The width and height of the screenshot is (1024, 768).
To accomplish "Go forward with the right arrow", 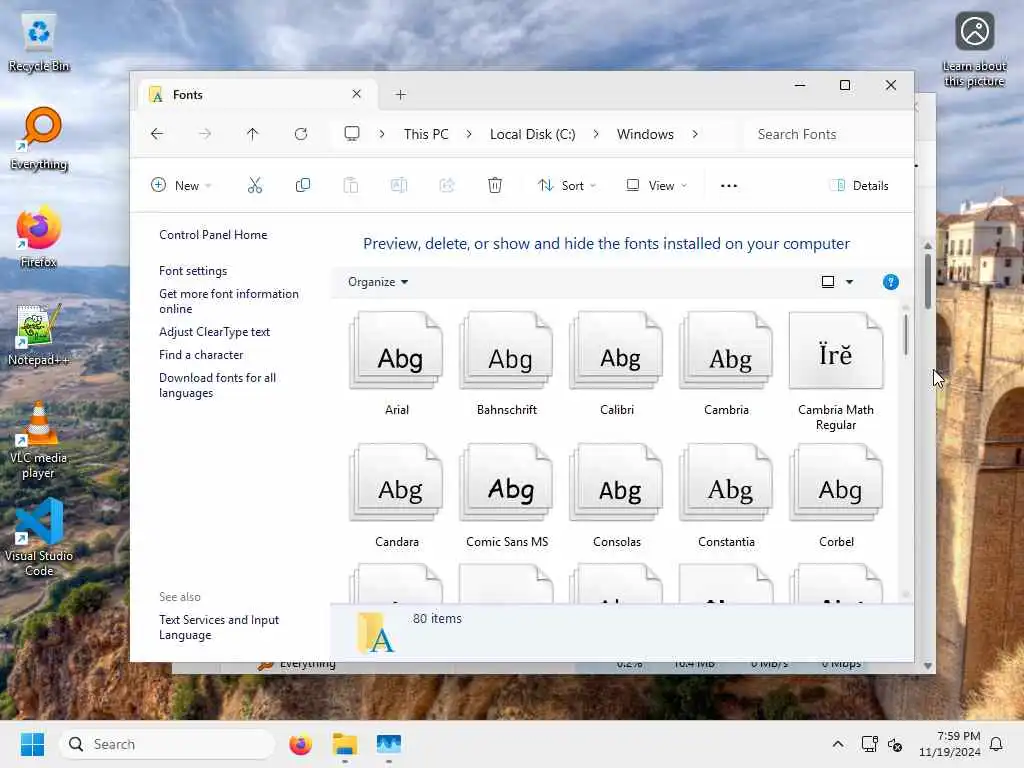I will click(205, 134).
